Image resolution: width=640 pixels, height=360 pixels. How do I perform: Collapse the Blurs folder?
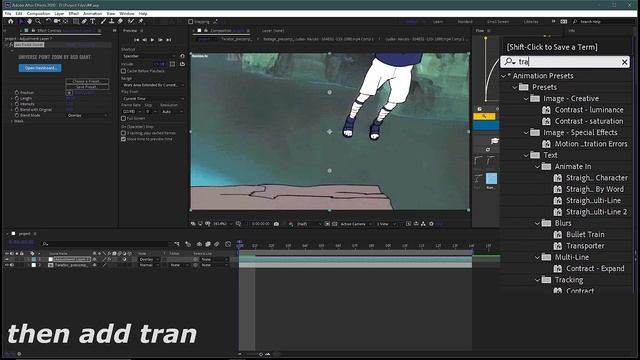(538, 223)
